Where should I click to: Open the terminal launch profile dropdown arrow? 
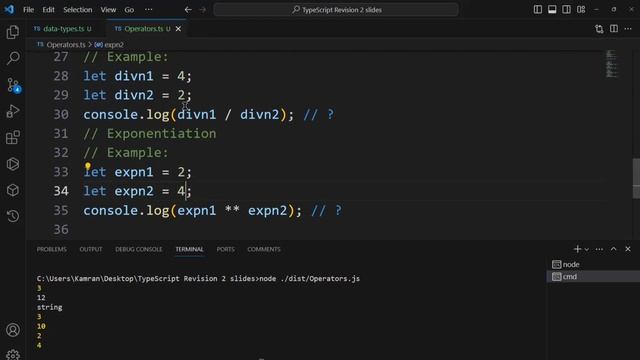(x=587, y=249)
